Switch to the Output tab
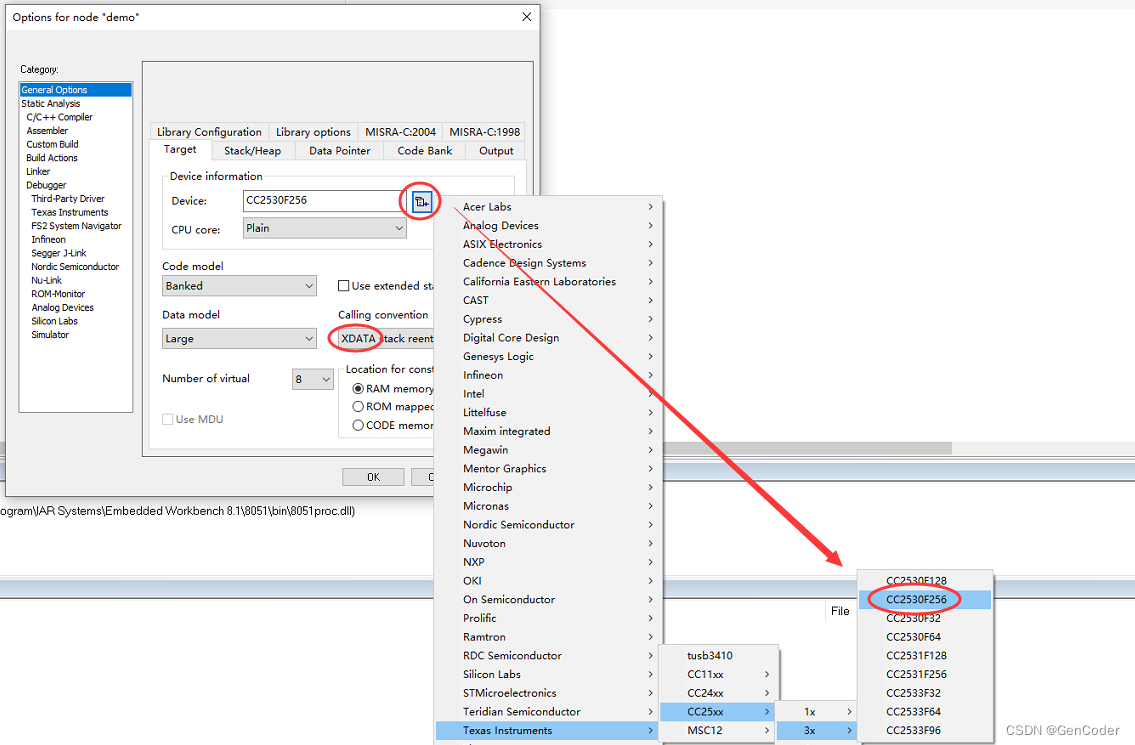The height and width of the screenshot is (745, 1135). [496, 151]
